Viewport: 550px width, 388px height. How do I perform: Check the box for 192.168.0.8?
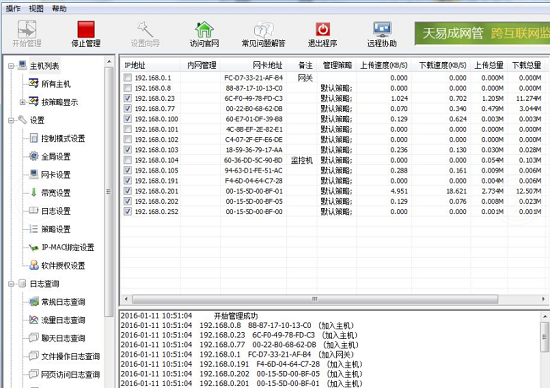click(128, 88)
